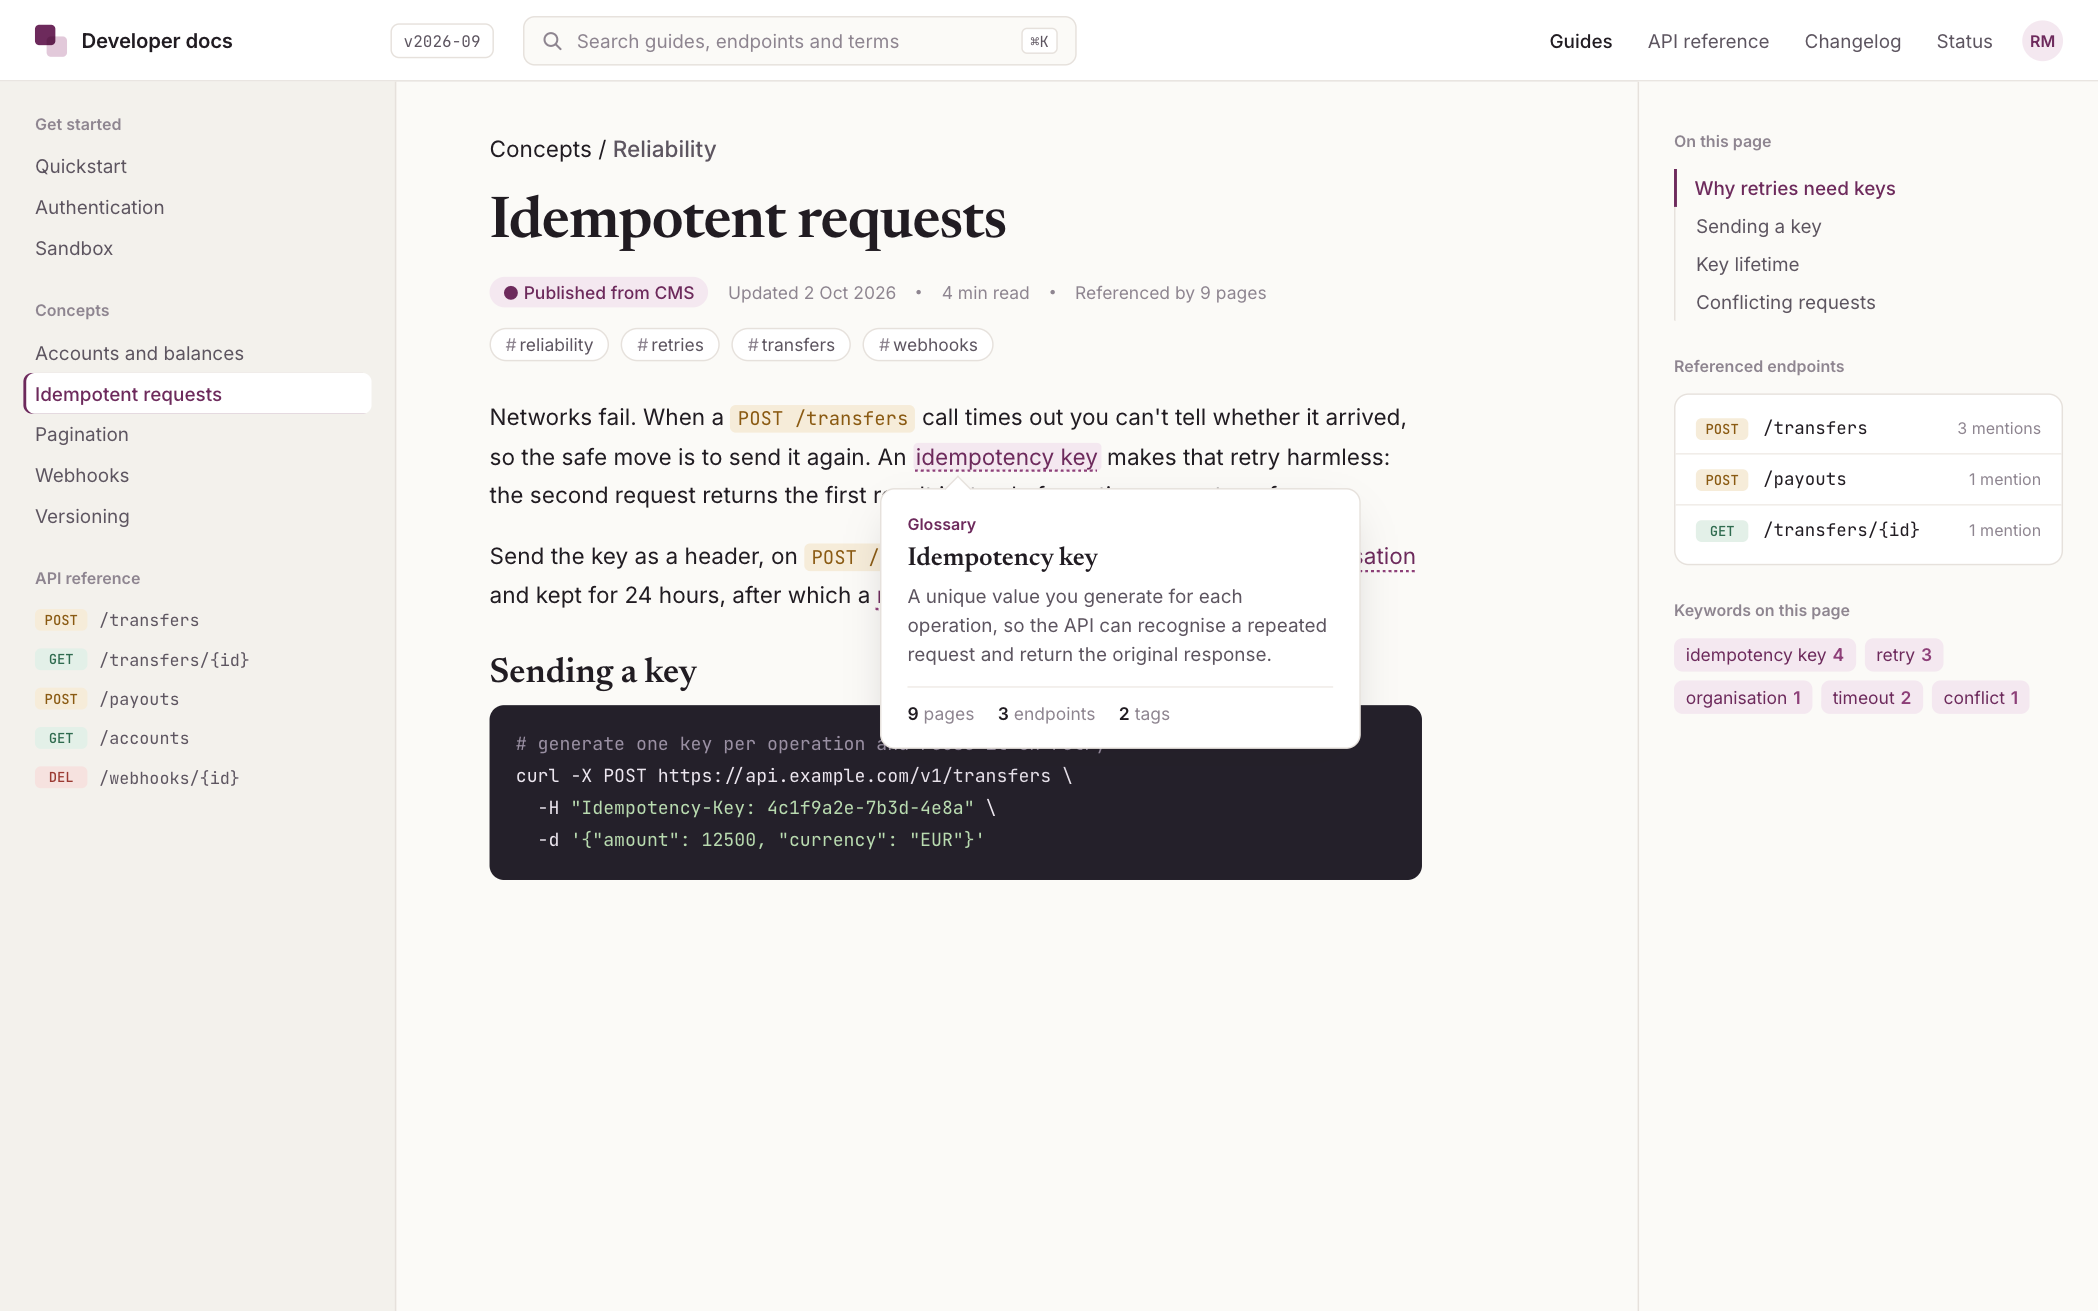This screenshot has height=1311, width=2098.
Task: Click the Reliability breadcrumb link
Action: 664,149
